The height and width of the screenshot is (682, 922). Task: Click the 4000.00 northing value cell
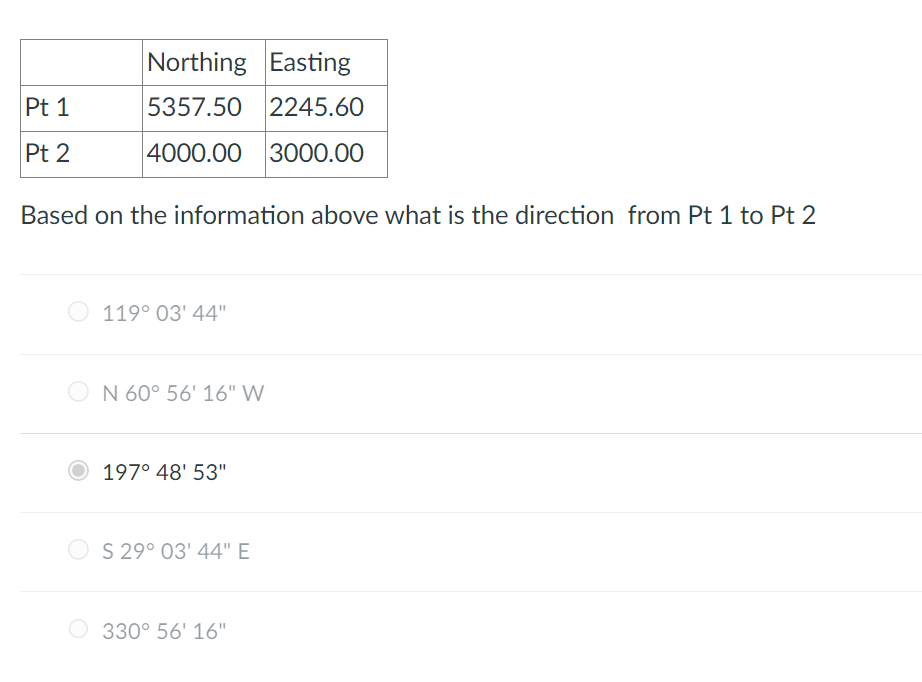pos(204,154)
